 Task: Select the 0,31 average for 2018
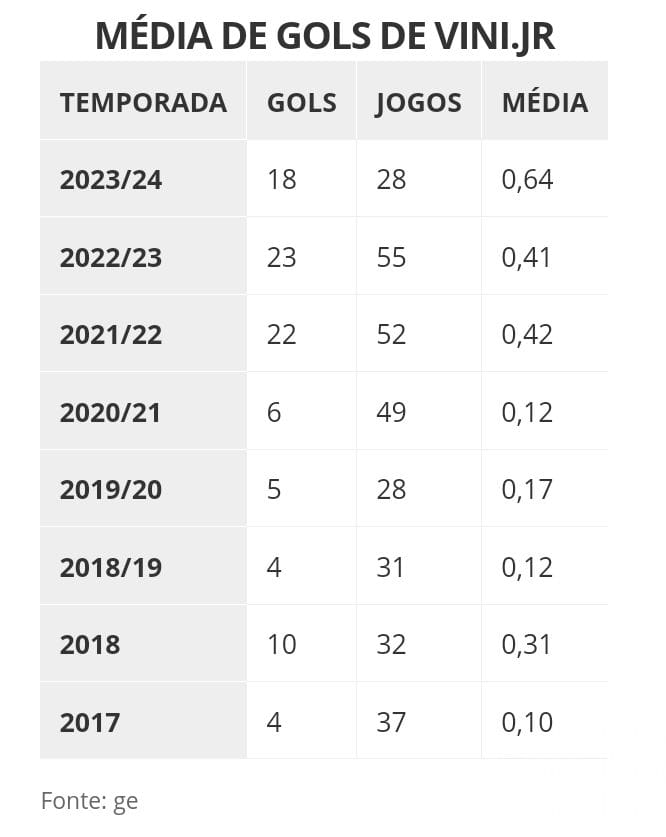[527, 645]
